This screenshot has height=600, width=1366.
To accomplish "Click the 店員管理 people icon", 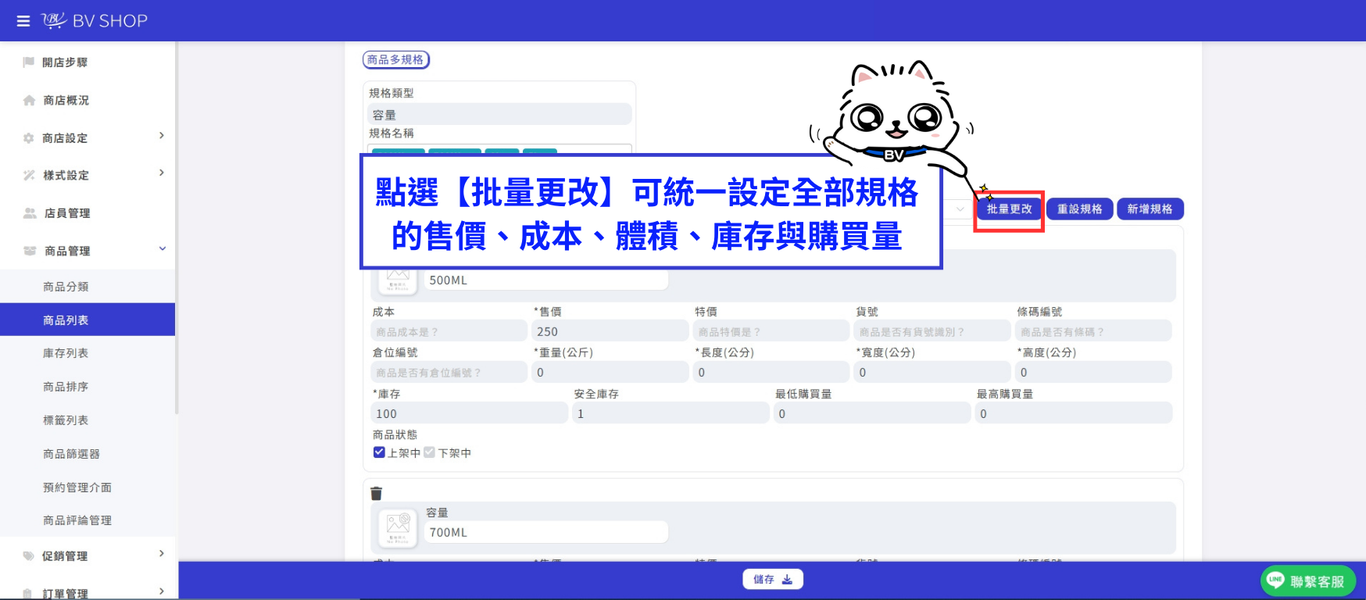I will pos(29,213).
